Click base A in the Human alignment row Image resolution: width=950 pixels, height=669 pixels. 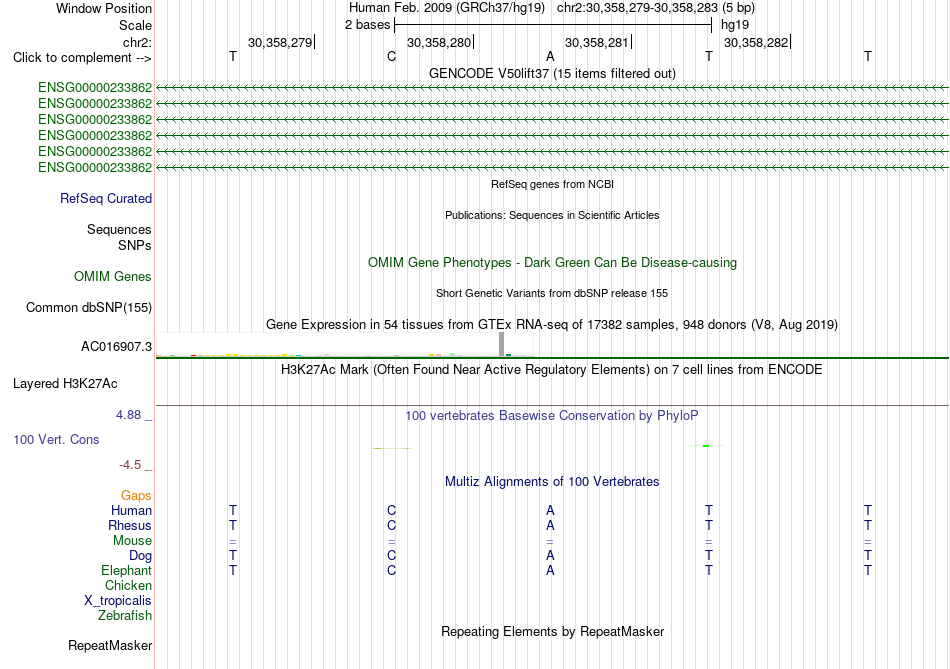pos(550,510)
